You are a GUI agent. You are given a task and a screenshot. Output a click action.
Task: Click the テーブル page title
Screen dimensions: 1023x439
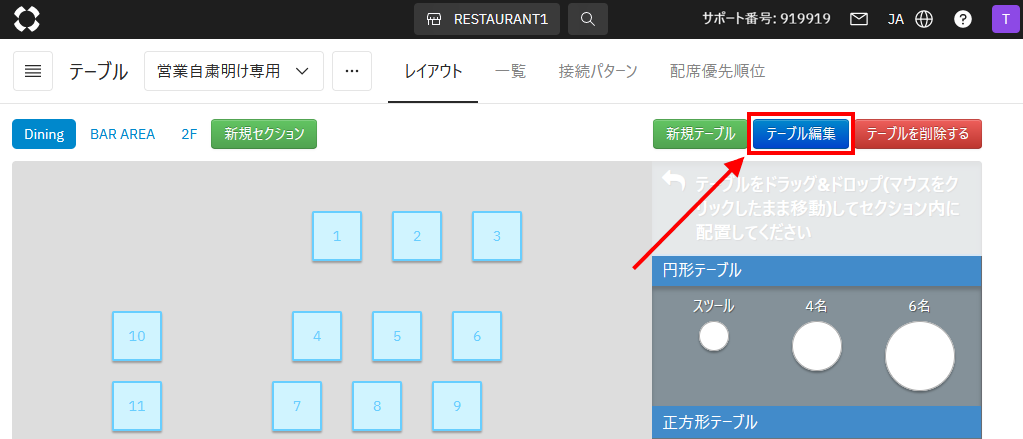click(x=99, y=72)
